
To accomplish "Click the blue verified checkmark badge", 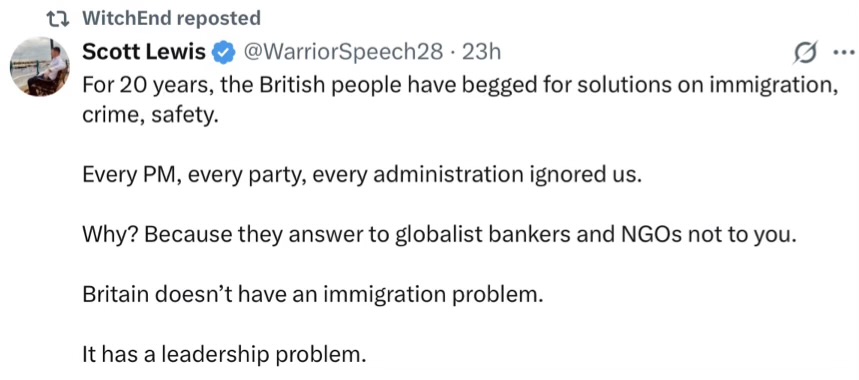I will point(224,53).
